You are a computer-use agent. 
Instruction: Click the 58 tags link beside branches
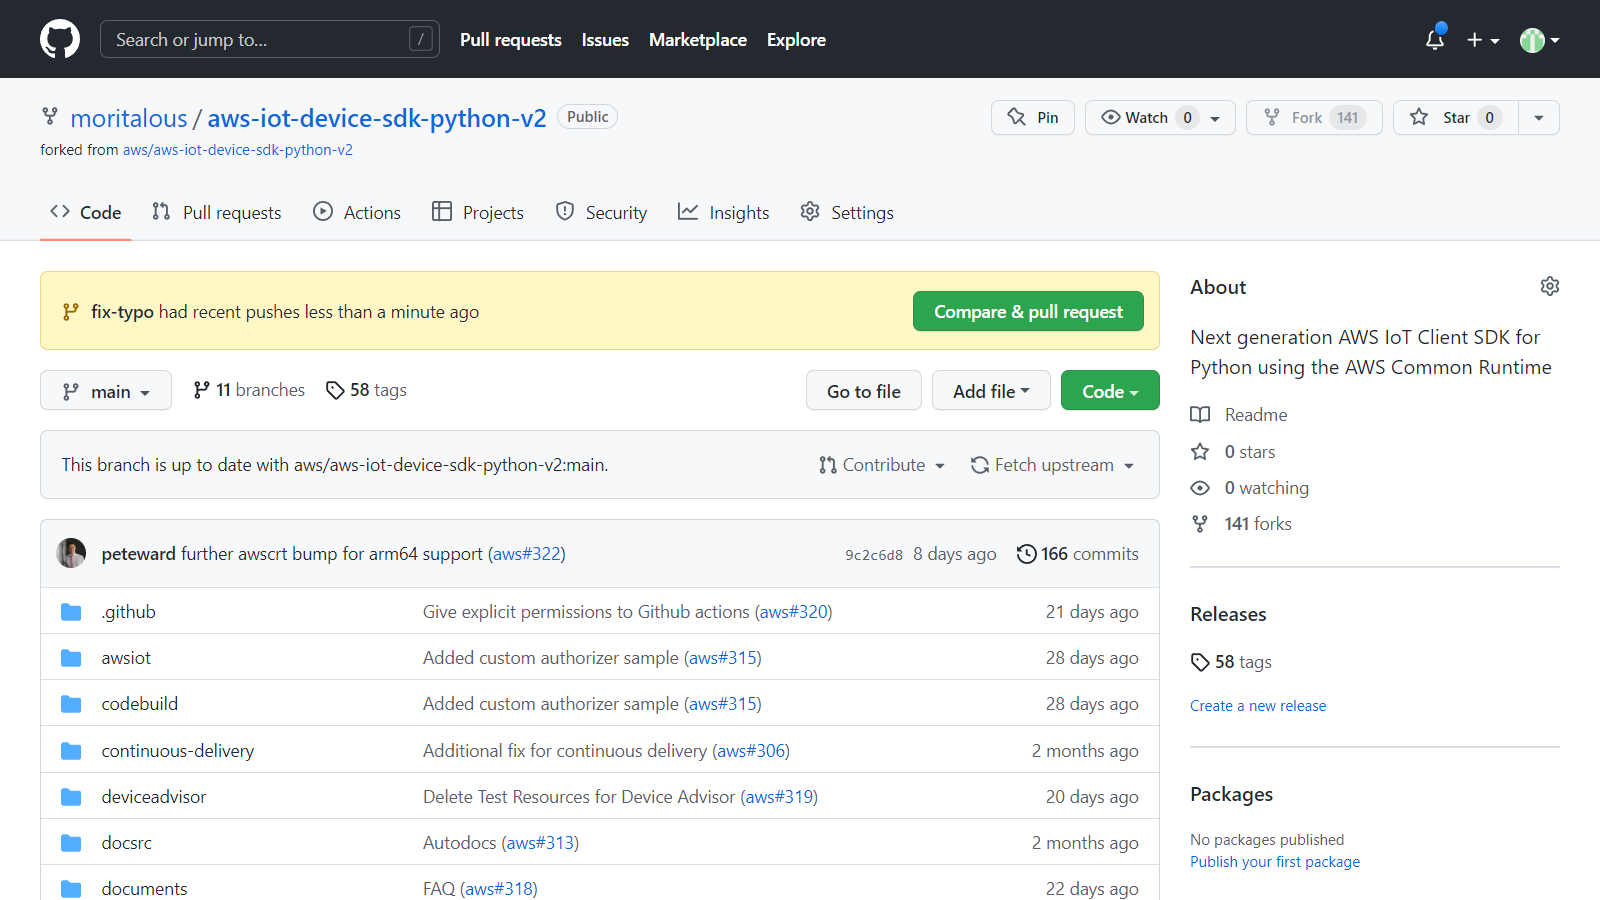367,390
